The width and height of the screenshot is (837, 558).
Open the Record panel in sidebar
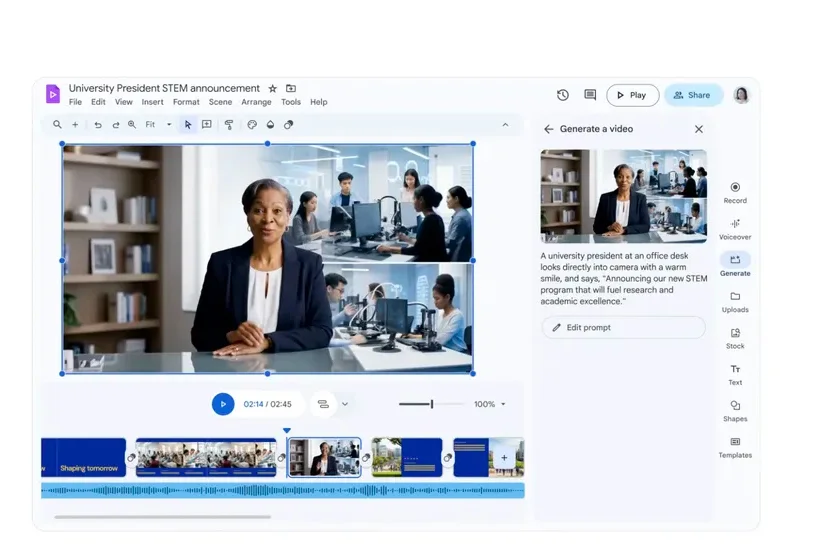(735, 192)
